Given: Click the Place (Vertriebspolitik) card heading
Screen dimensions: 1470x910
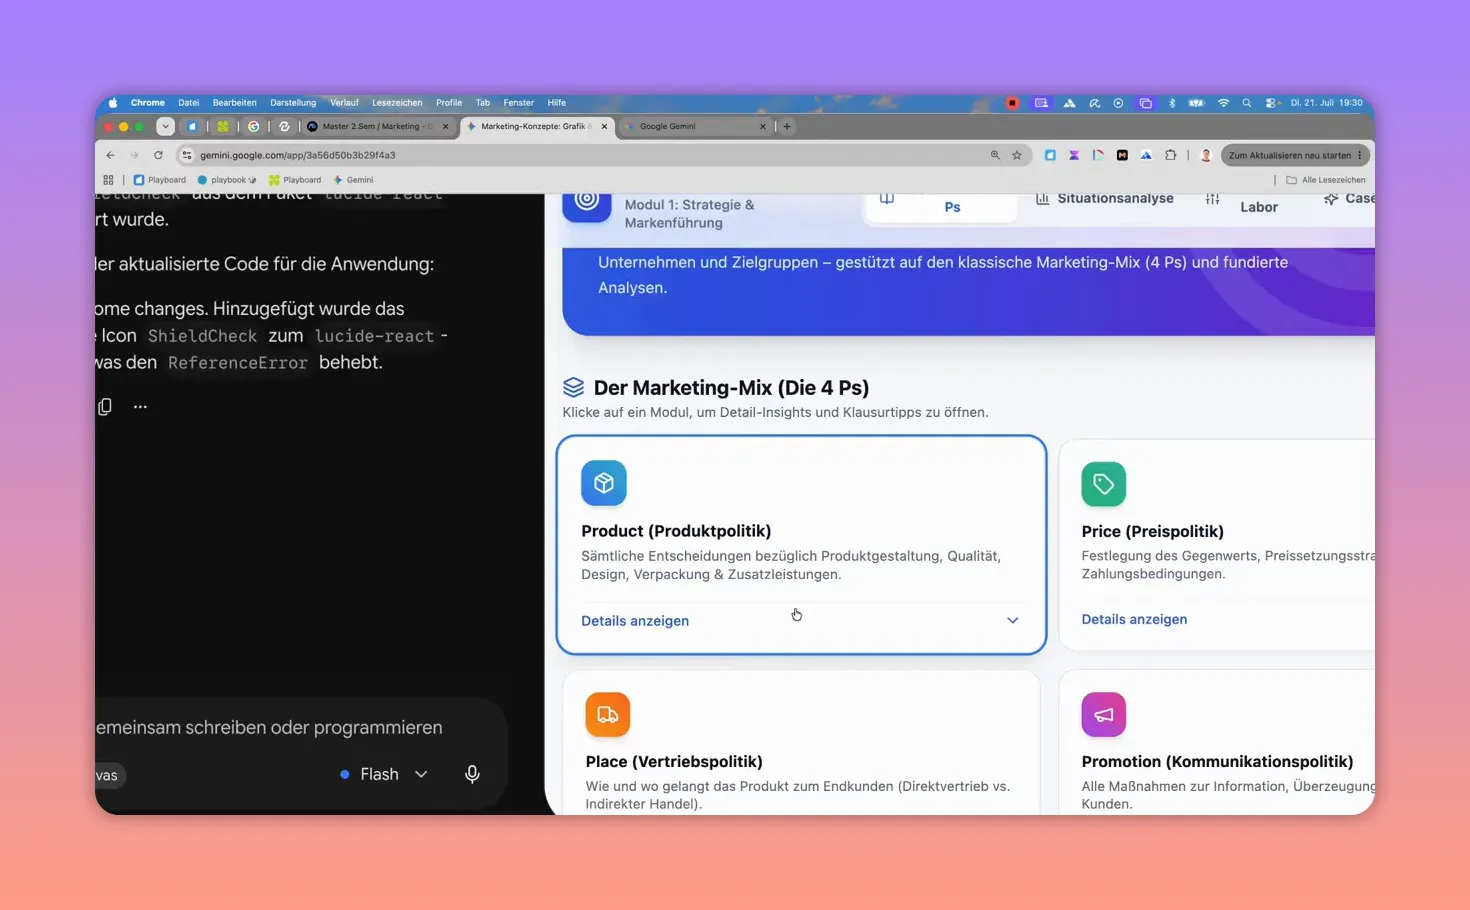Looking at the screenshot, I should click(674, 761).
